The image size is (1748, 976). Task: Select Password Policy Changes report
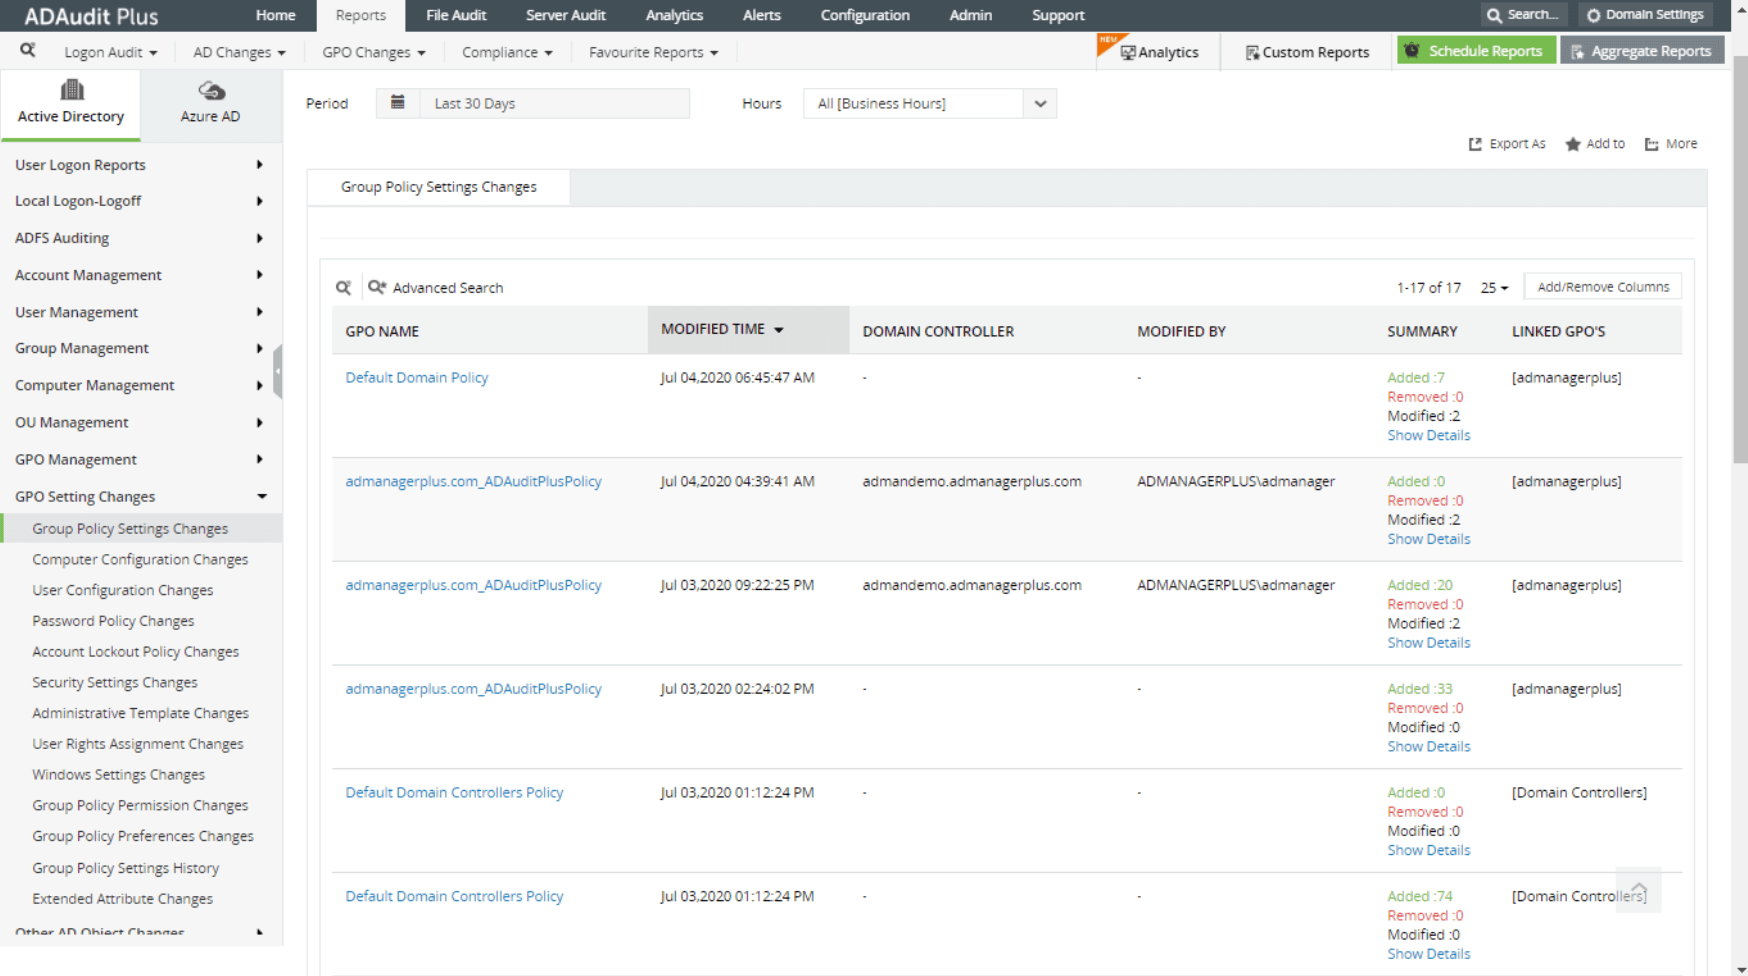tap(113, 621)
